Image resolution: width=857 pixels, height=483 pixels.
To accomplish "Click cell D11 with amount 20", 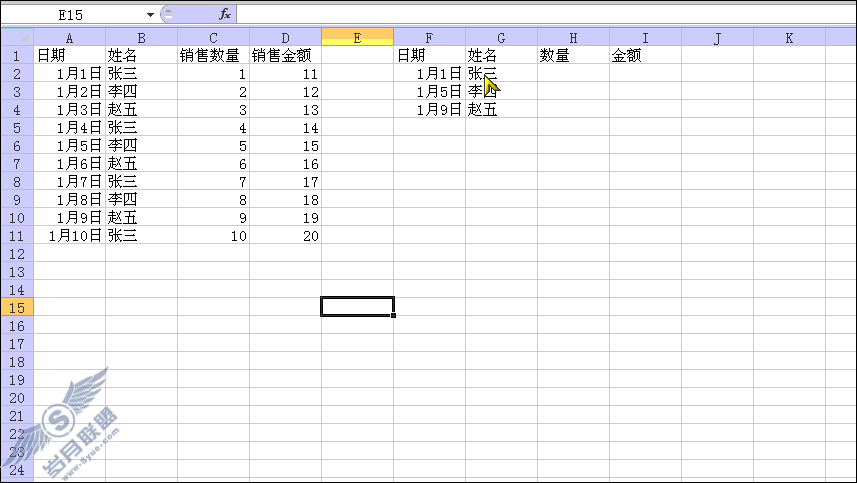I will (285, 235).
